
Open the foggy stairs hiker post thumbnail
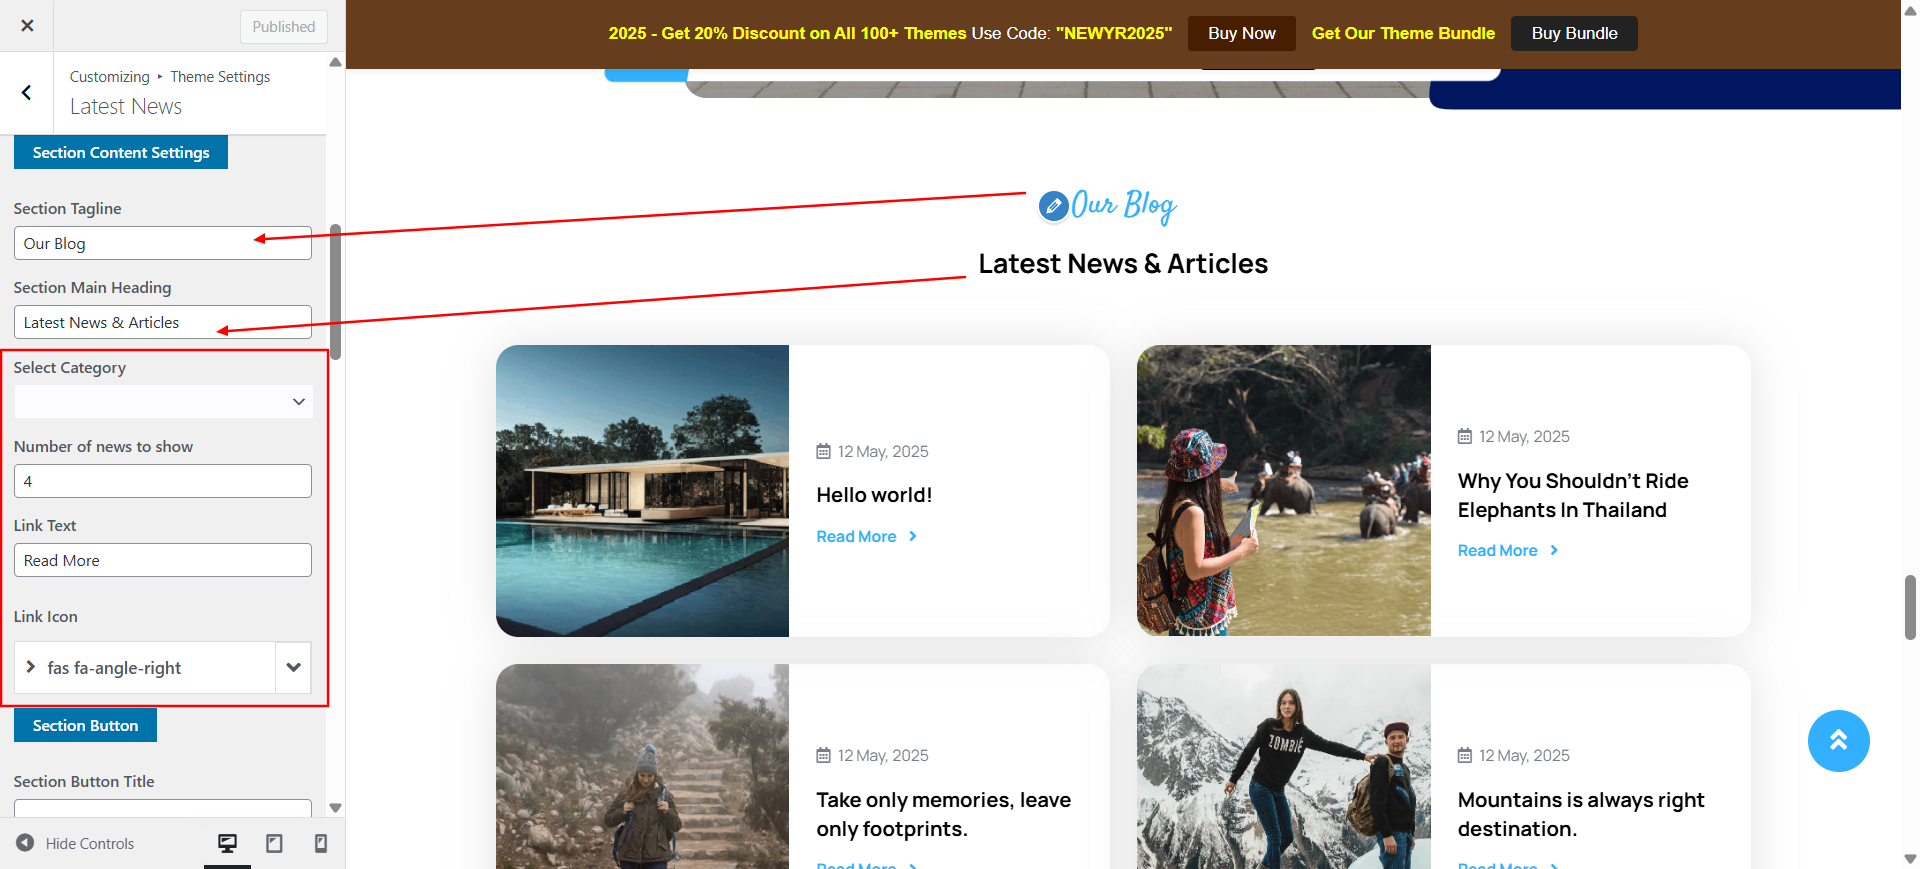(642, 766)
